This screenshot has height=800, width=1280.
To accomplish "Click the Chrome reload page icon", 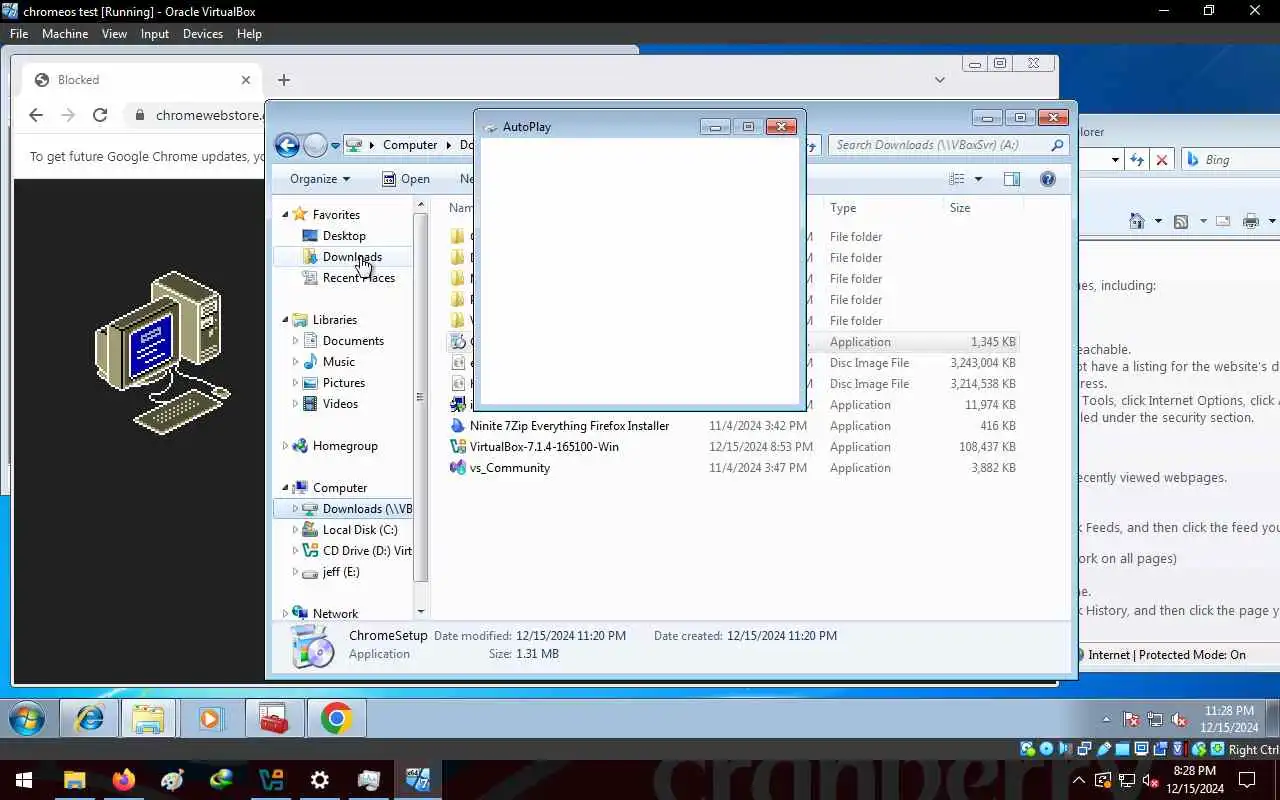I will tap(100, 115).
